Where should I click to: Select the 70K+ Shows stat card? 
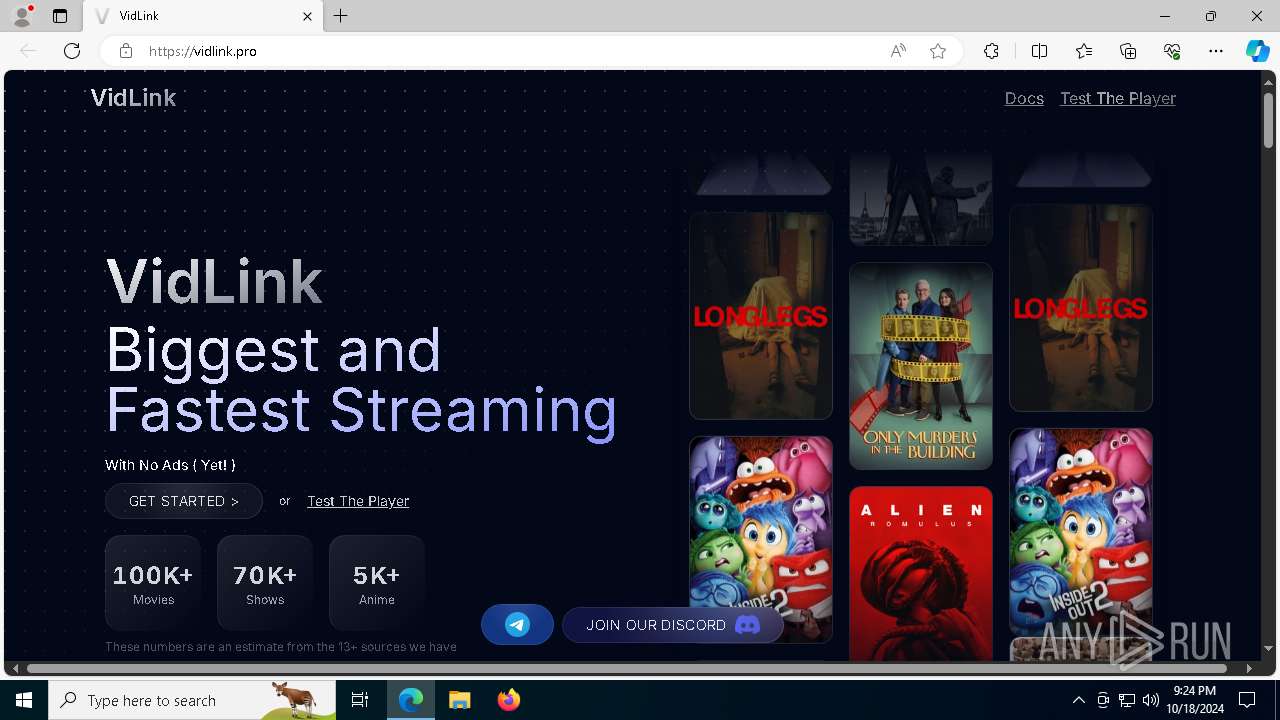[265, 583]
